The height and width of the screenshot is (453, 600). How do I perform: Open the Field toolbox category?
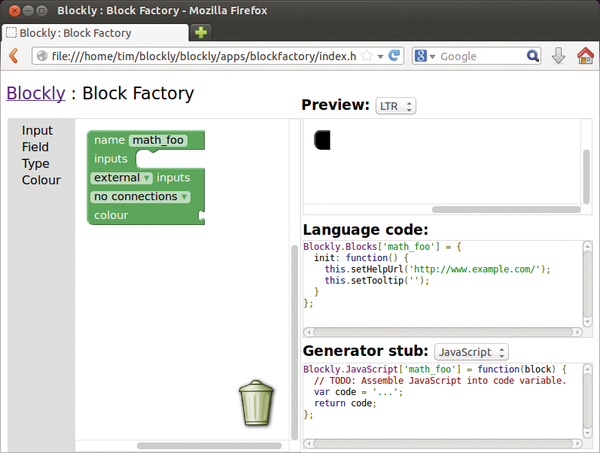click(35, 147)
